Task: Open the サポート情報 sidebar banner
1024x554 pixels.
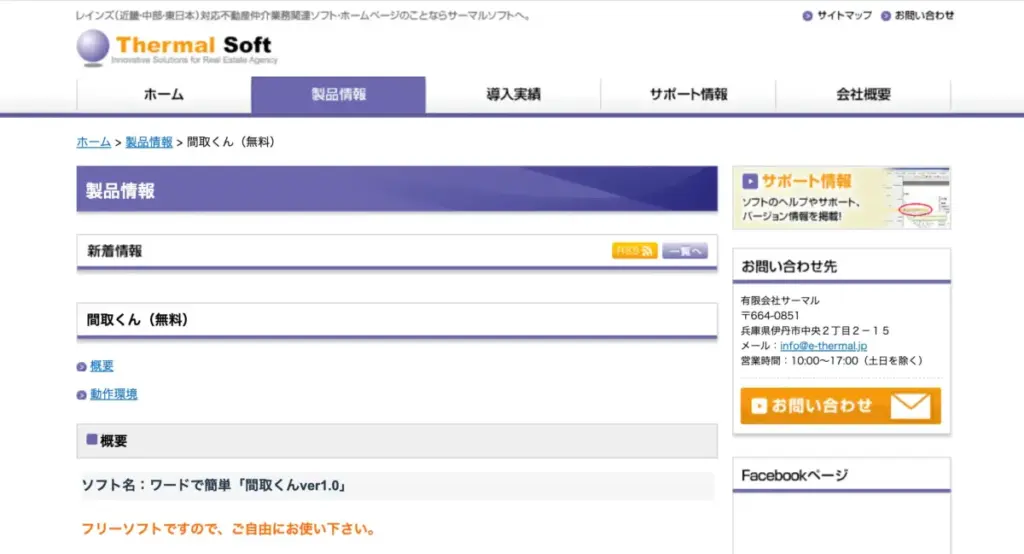Action: click(841, 198)
